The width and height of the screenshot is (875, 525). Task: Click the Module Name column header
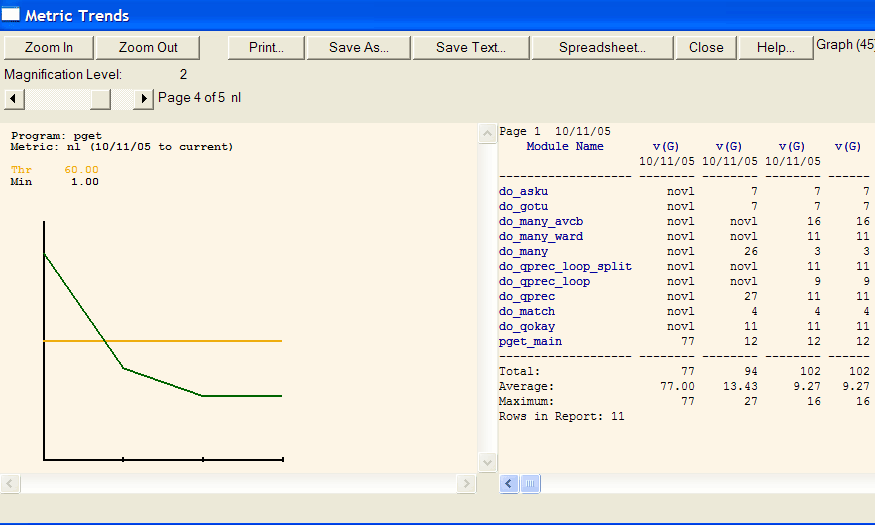[x=565, y=146]
